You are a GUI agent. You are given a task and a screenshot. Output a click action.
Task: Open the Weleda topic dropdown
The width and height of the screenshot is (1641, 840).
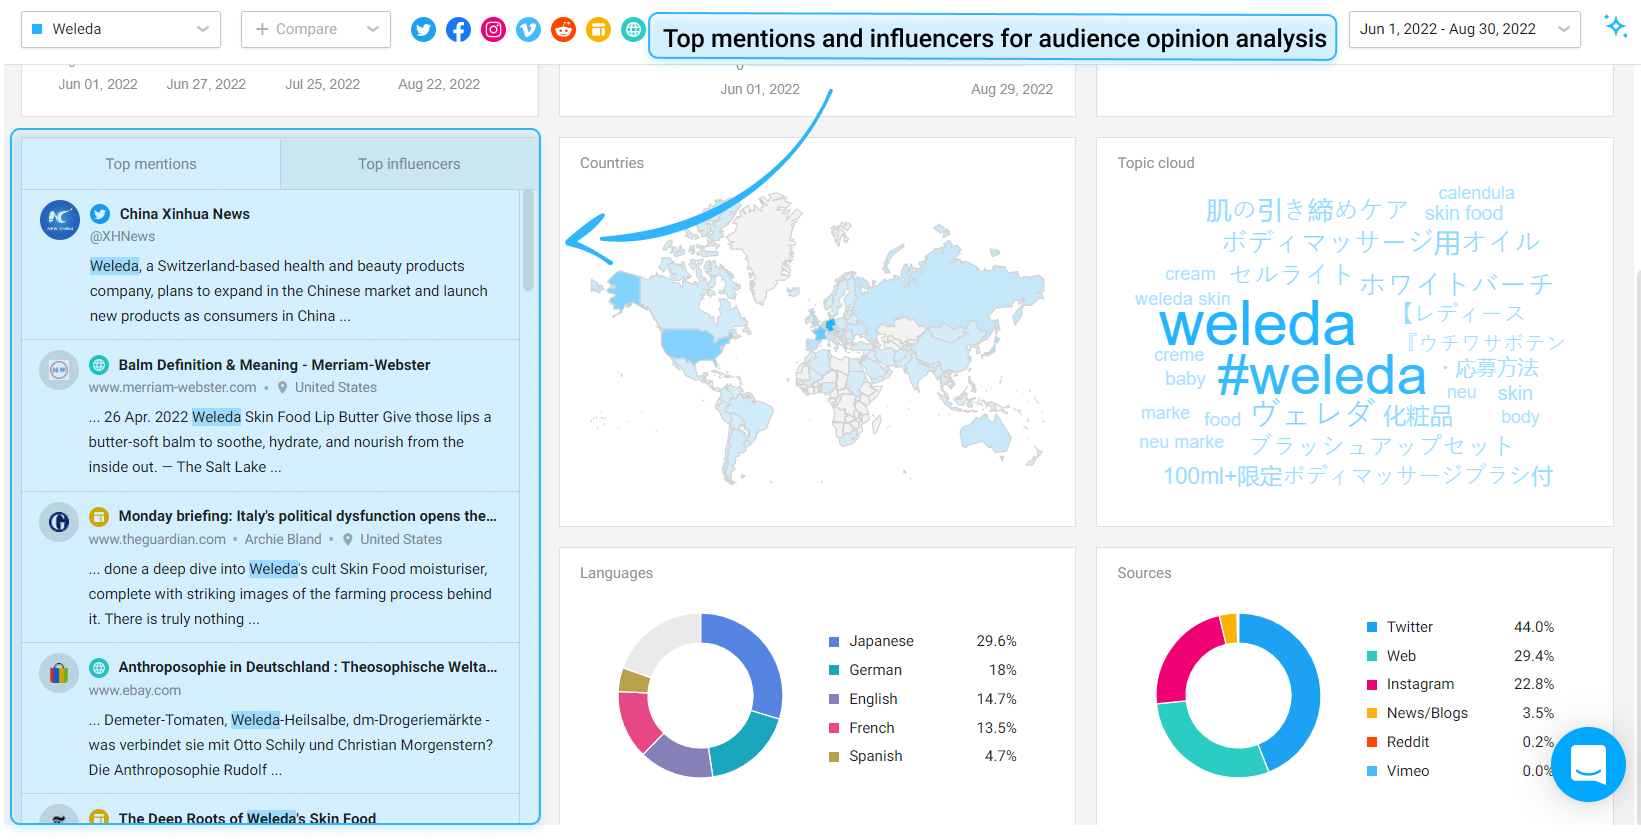120,29
